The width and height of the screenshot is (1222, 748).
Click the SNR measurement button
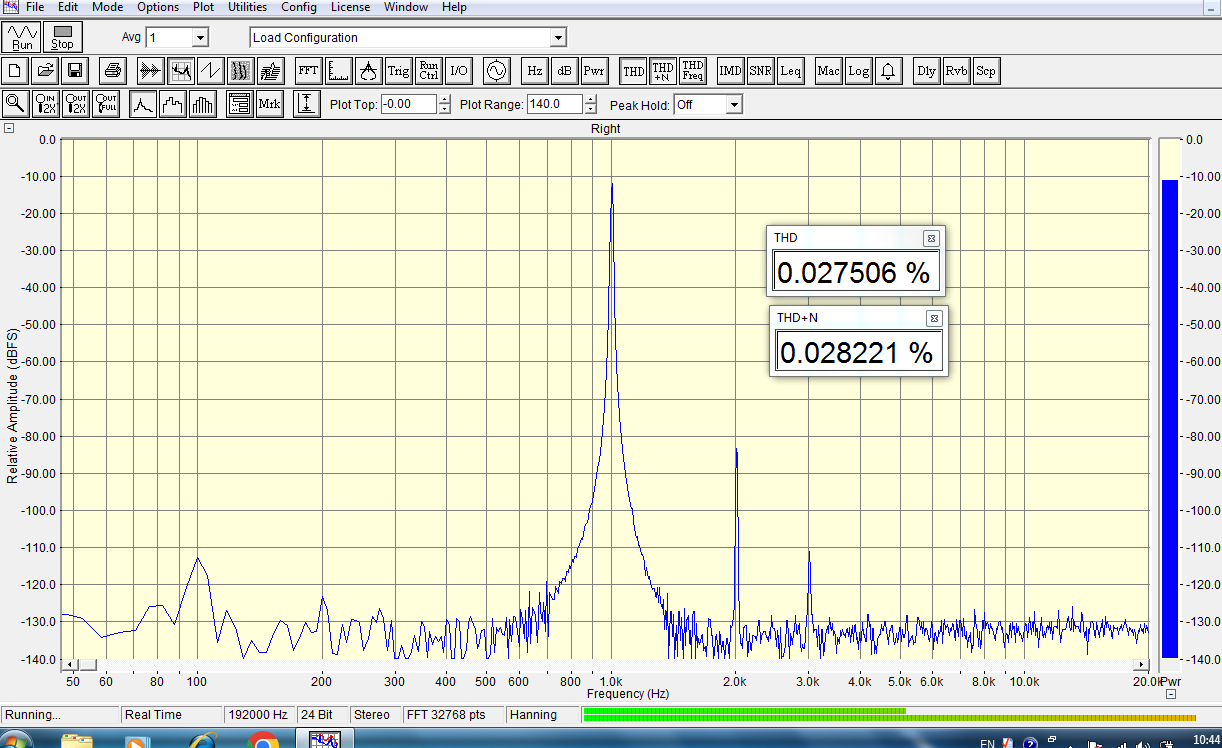tap(760, 71)
